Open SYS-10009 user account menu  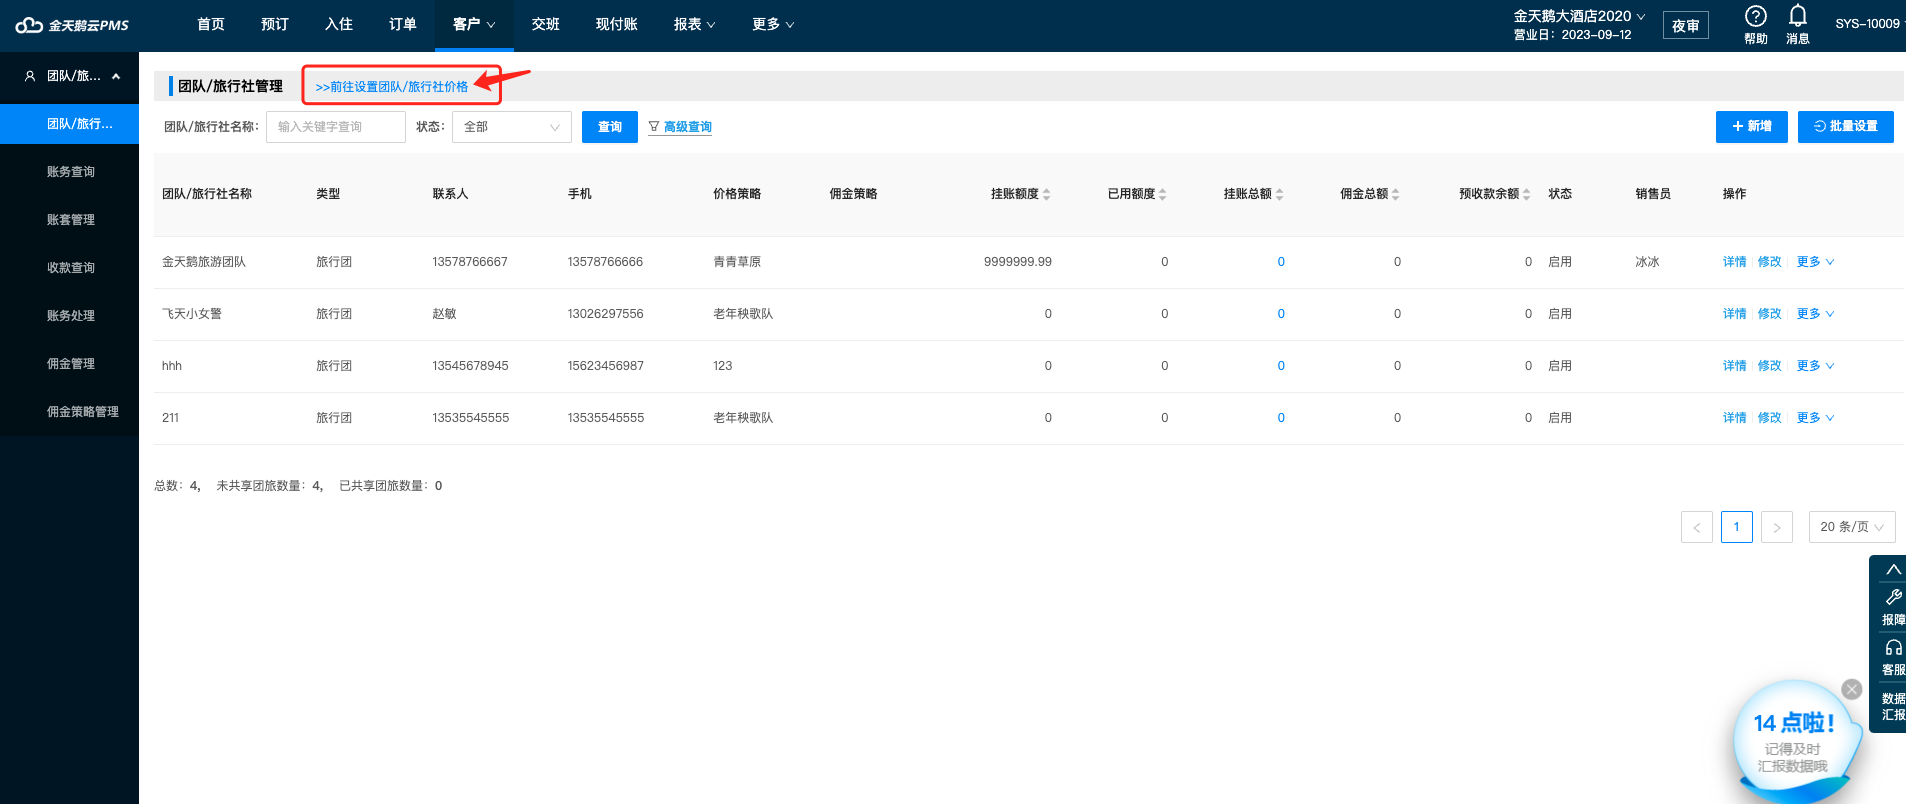coord(1869,24)
